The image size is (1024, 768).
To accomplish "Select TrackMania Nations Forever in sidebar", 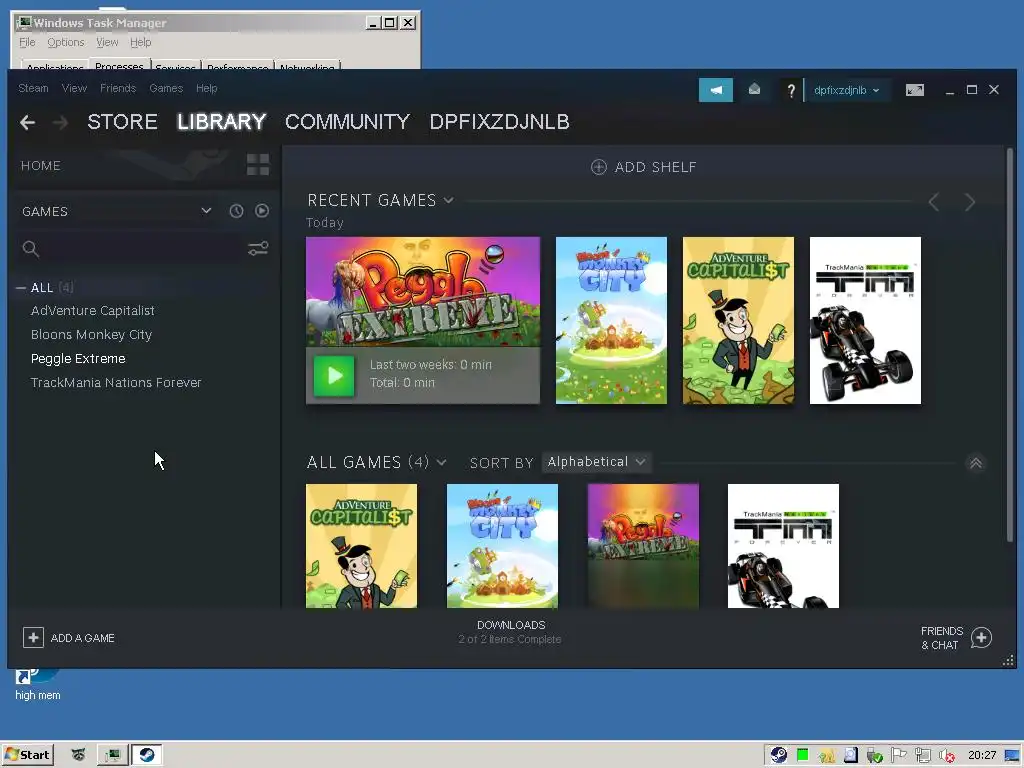I will [x=116, y=383].
